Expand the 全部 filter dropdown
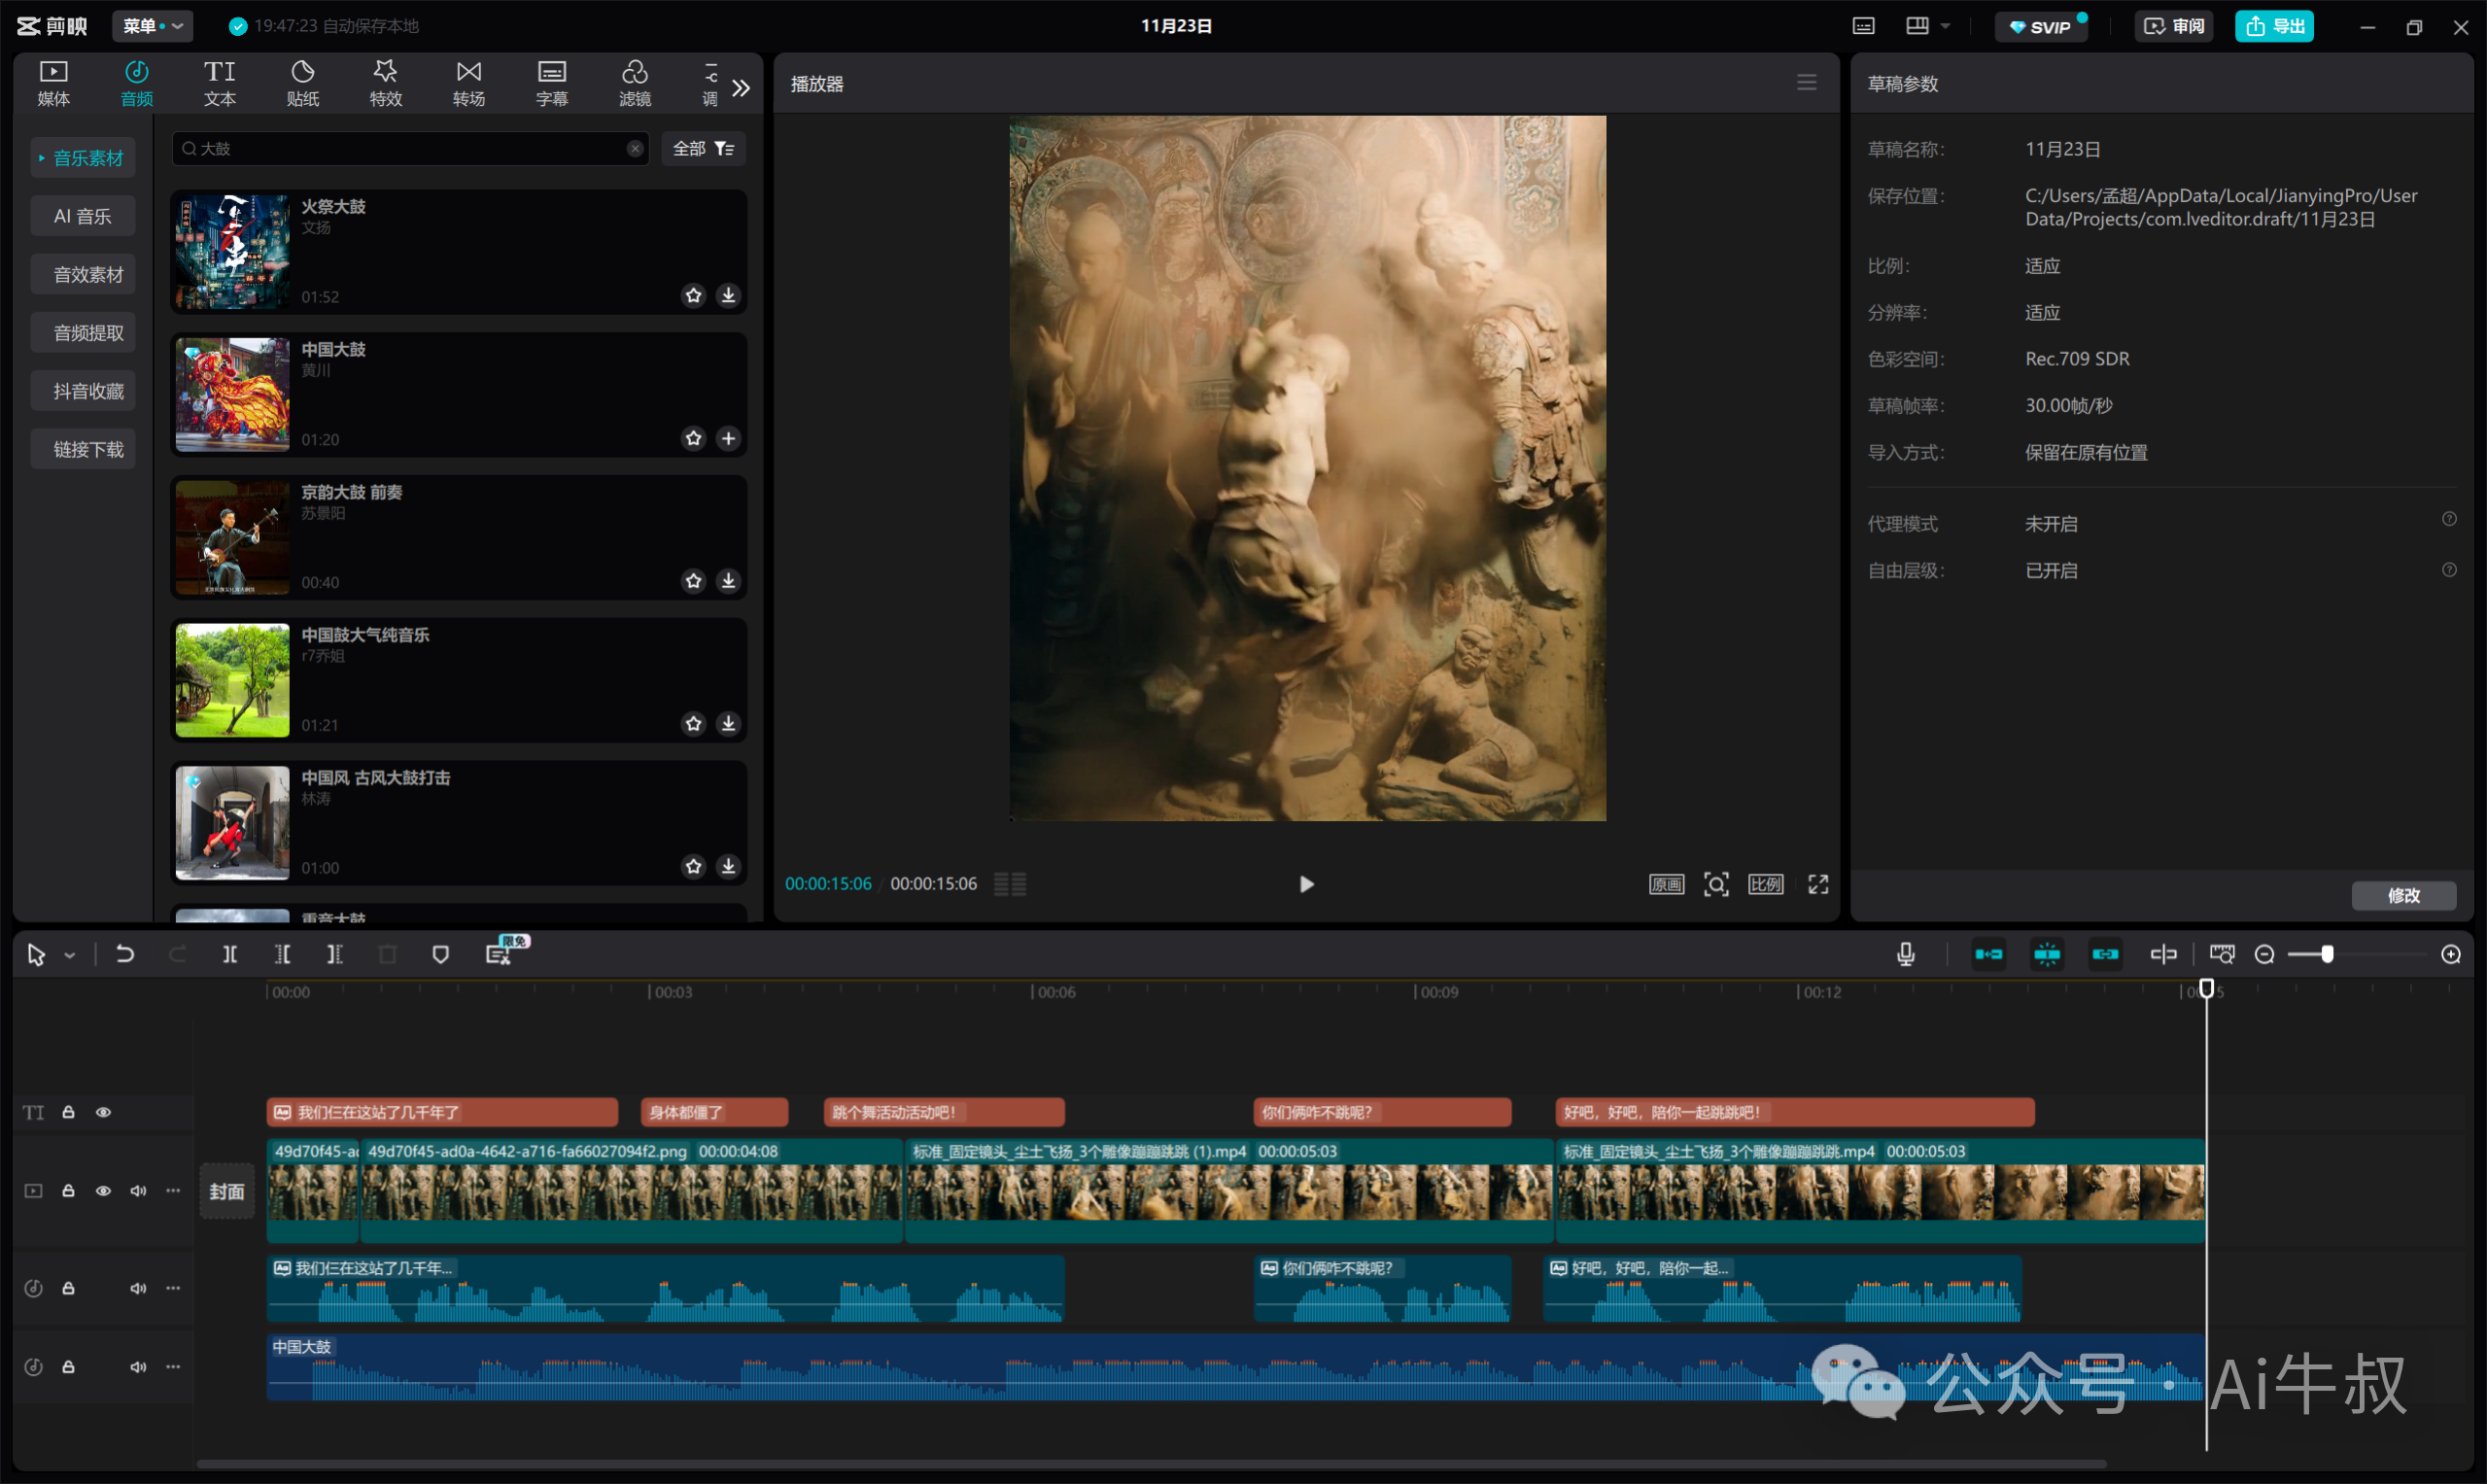Viewport: 2487px width, 1484px height. [x=703, y=148]
